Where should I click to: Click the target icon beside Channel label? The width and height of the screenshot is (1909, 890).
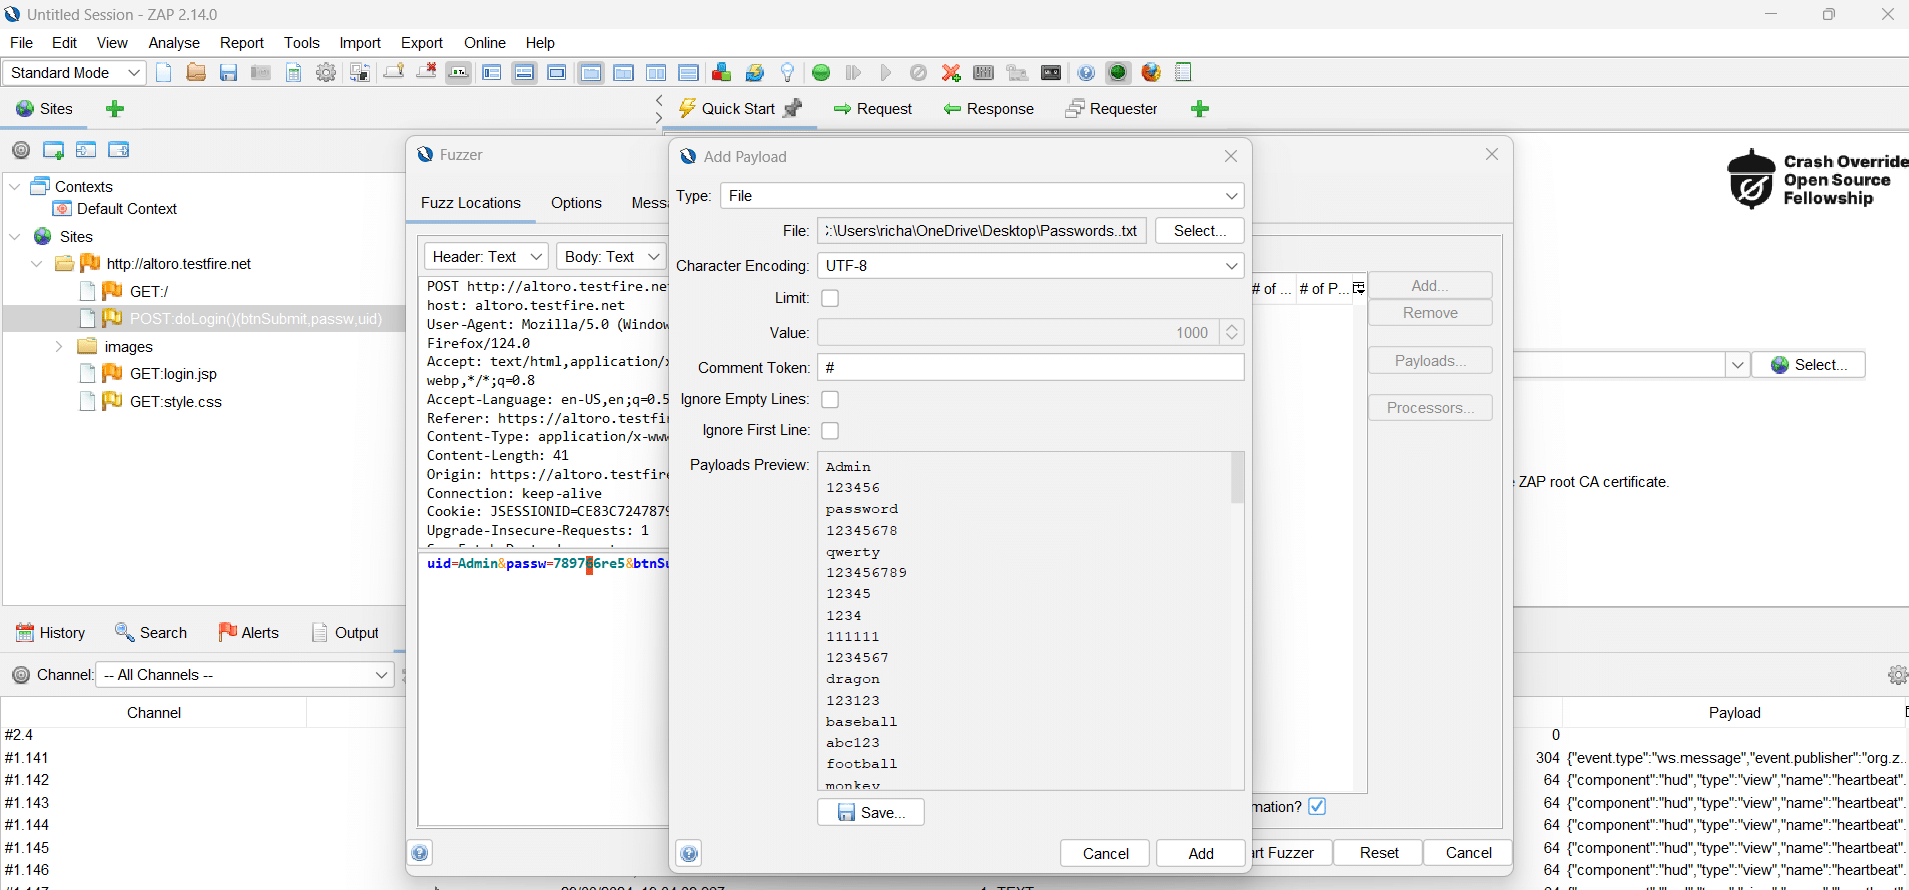coord(21,675)
